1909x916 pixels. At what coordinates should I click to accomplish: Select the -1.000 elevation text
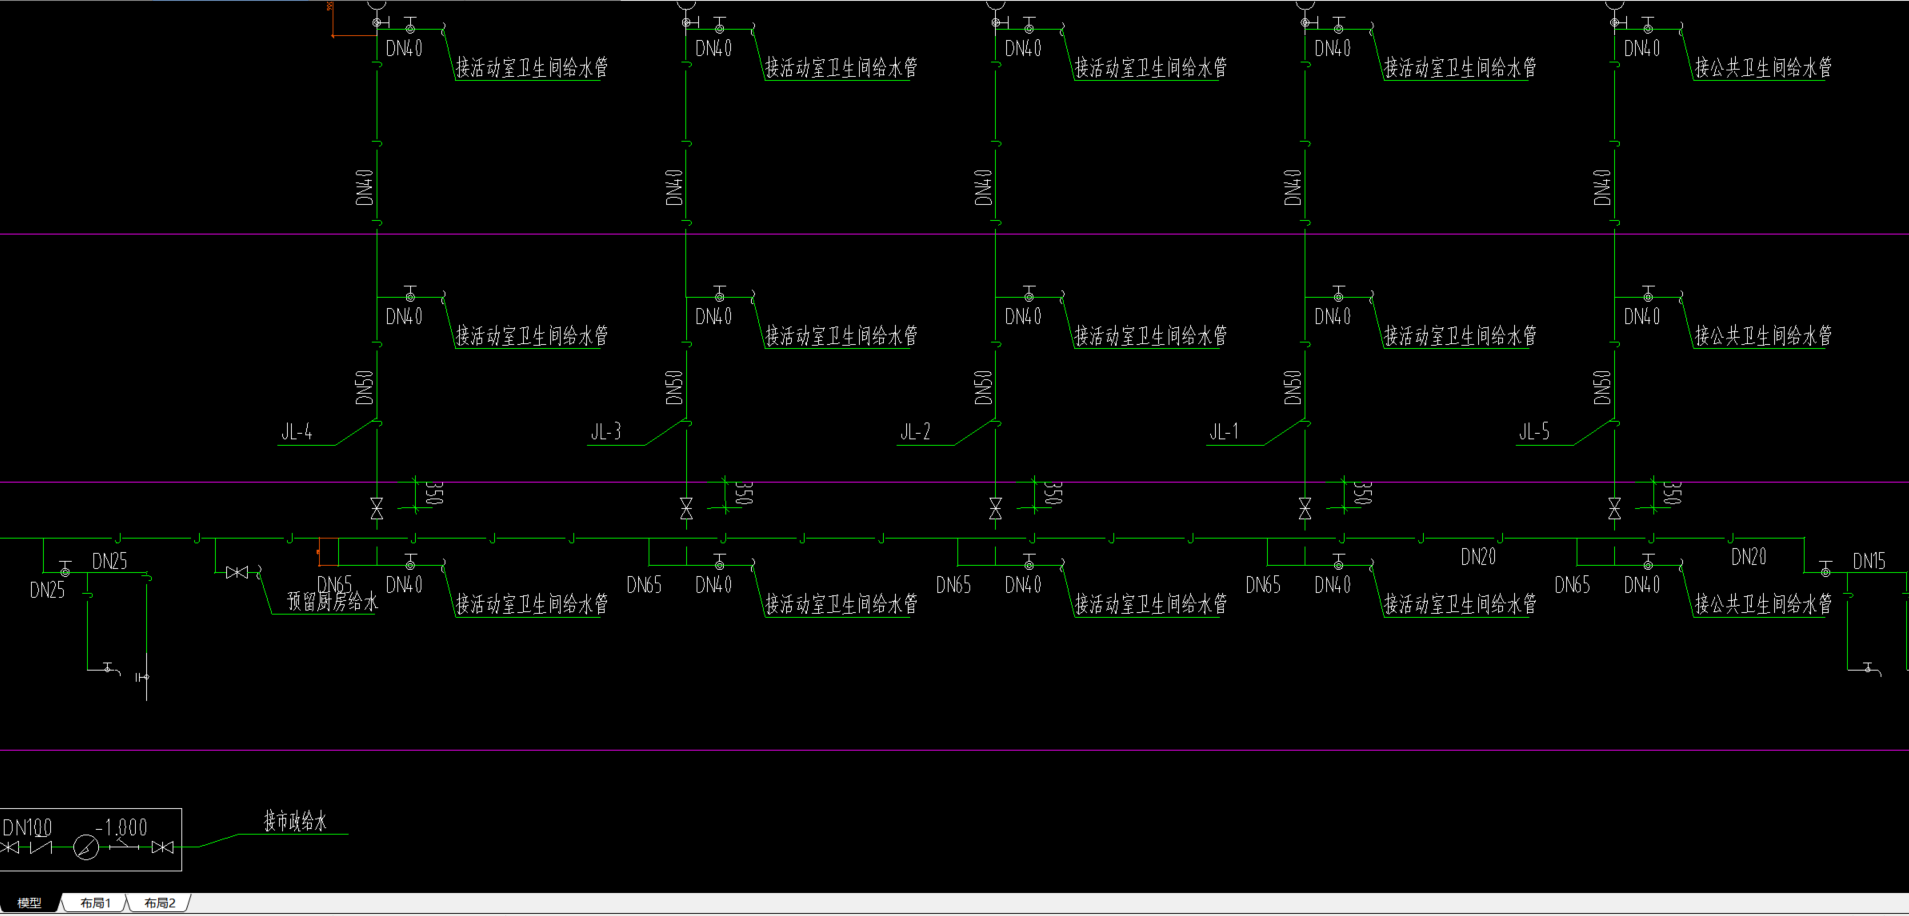121,828
